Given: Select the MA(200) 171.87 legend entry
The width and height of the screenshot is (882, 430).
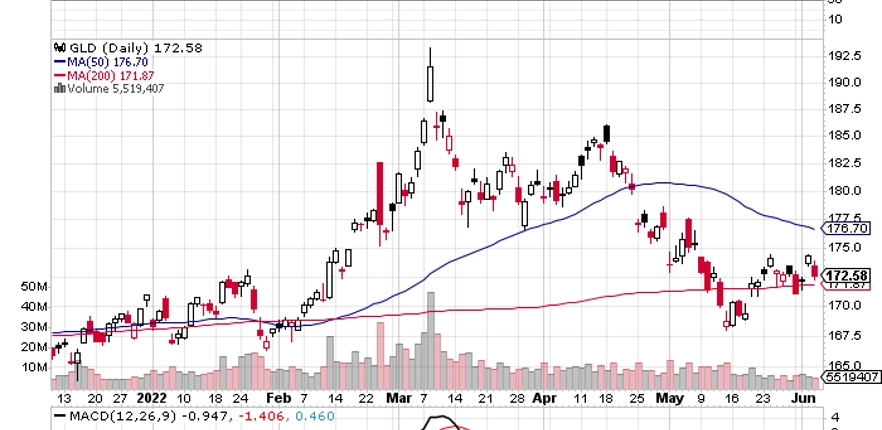Looking at the screenshot, I should (x=110, y=75).
